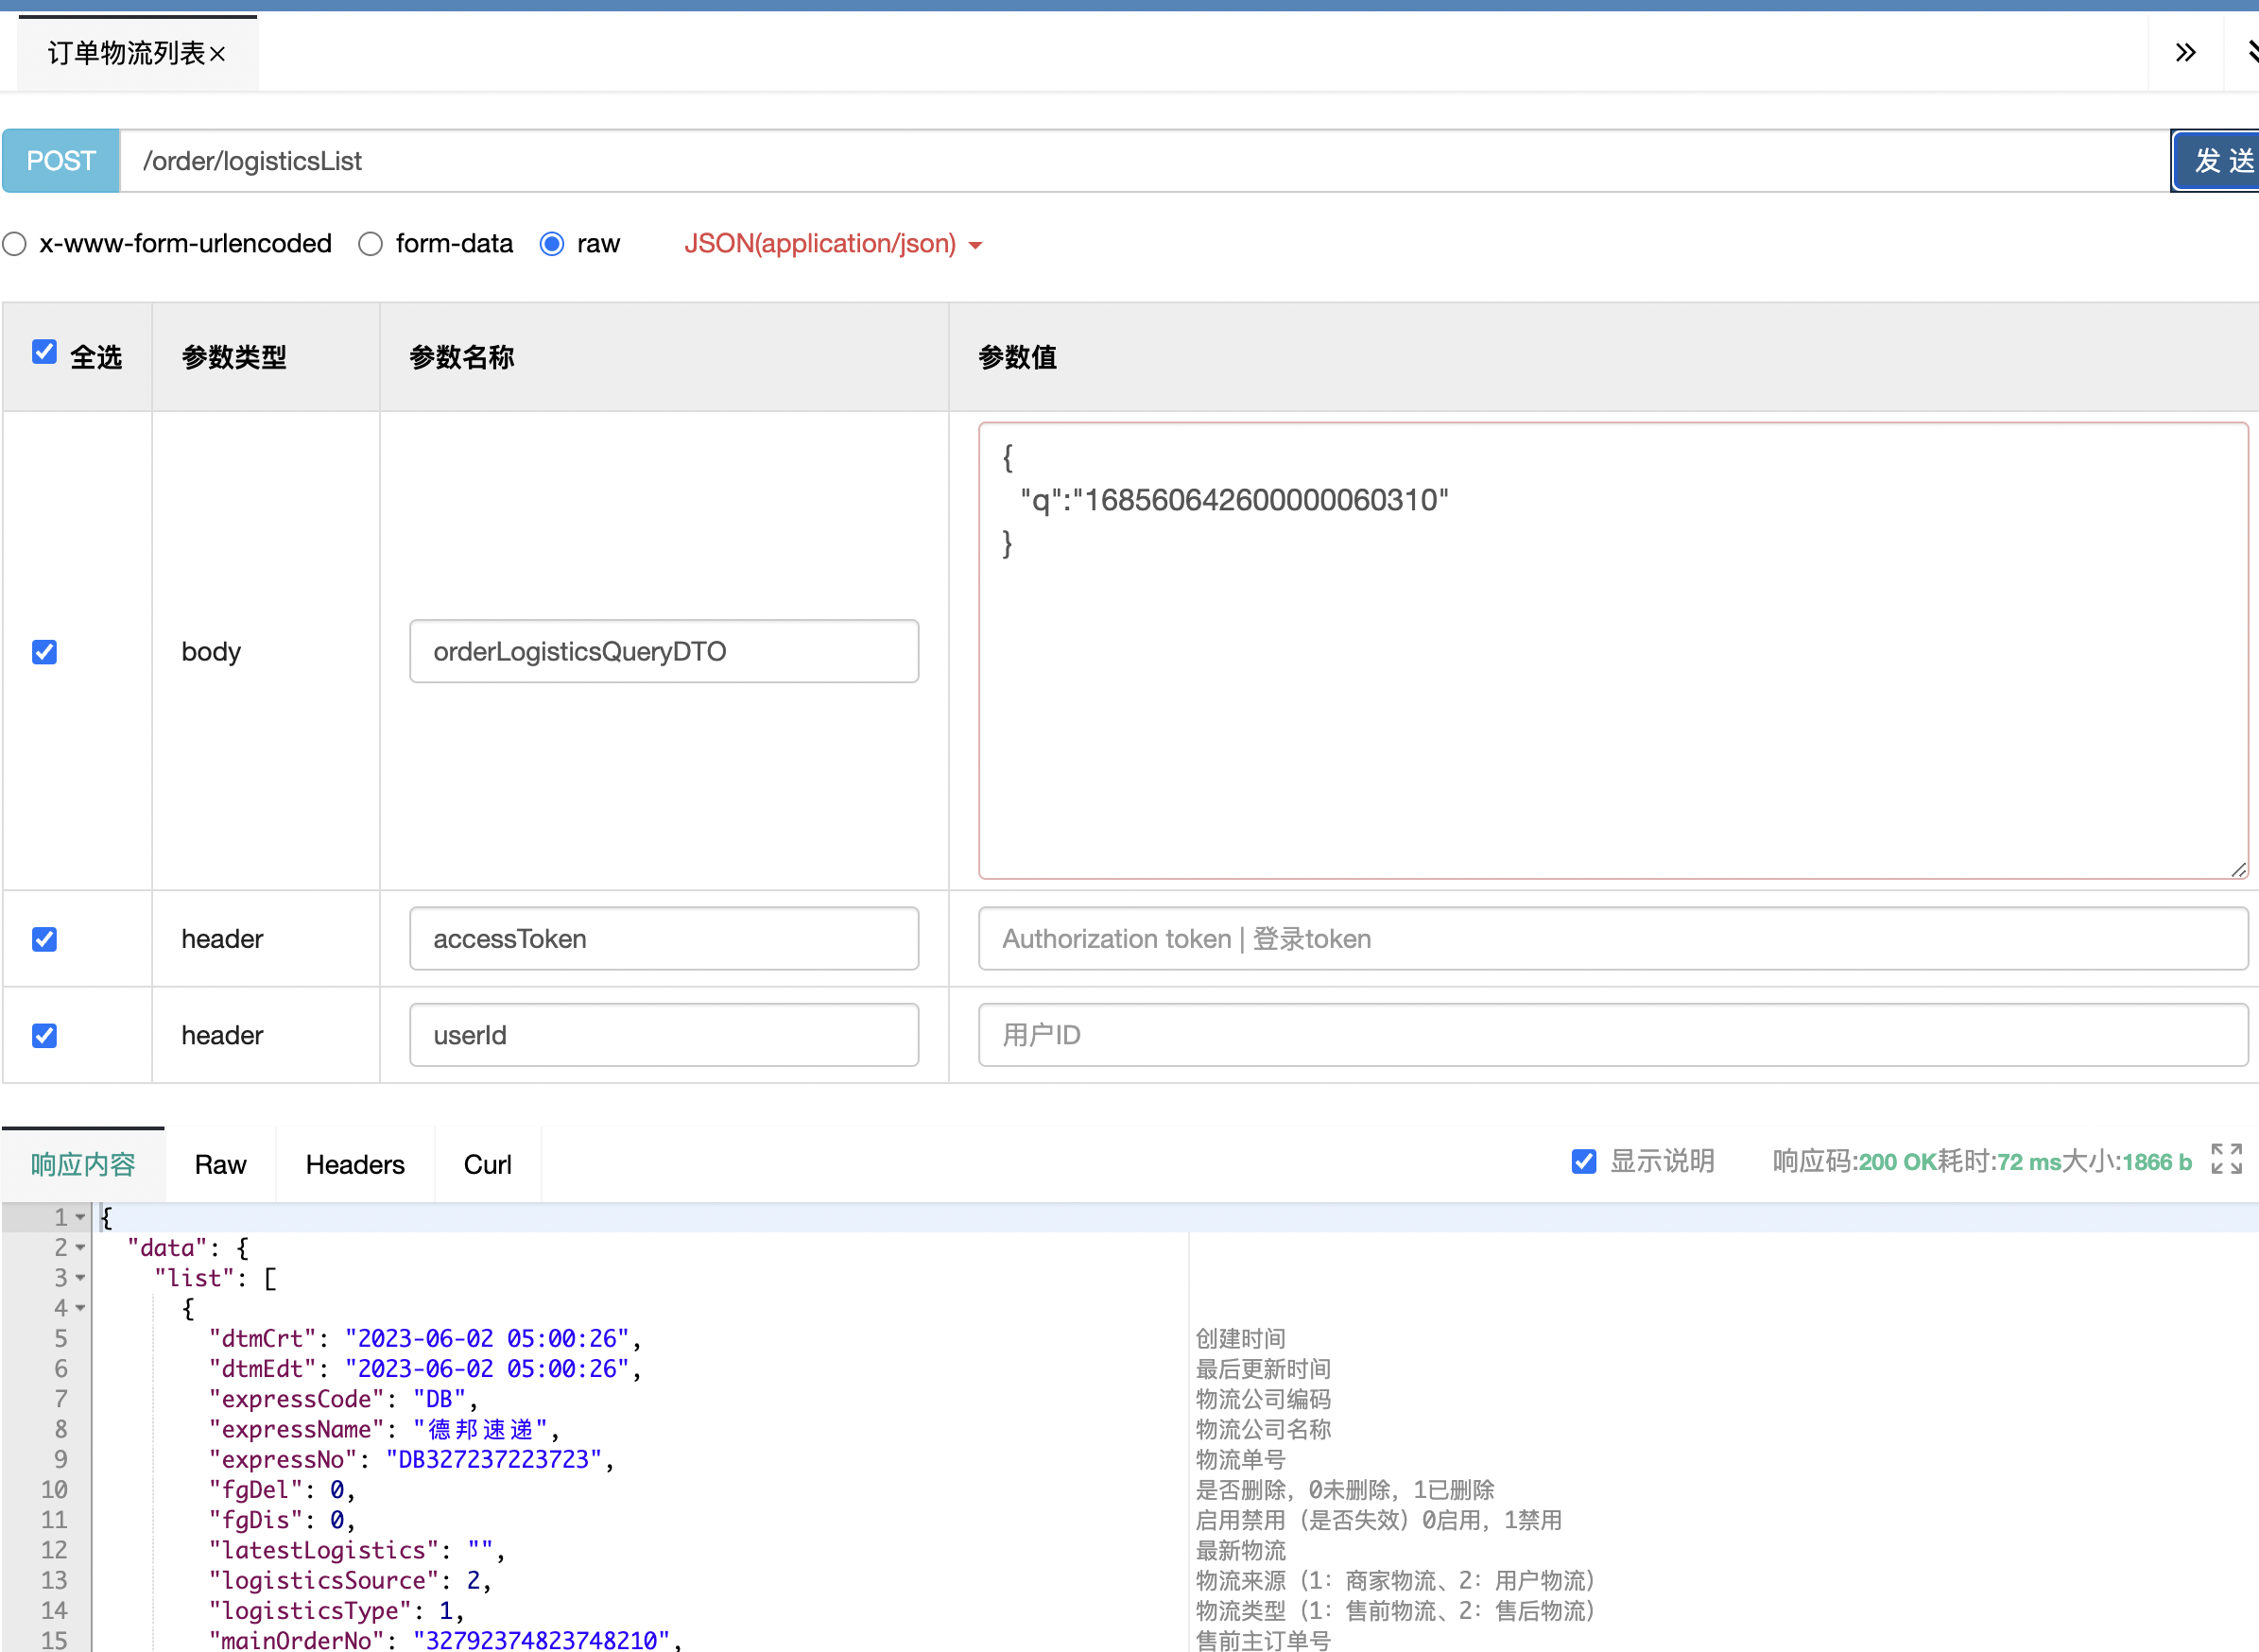Select x-www-form-urlencoded radio option
The width and height of the screenshot is (2259, 1652).
pyautogui.click(x=15, y=244)
